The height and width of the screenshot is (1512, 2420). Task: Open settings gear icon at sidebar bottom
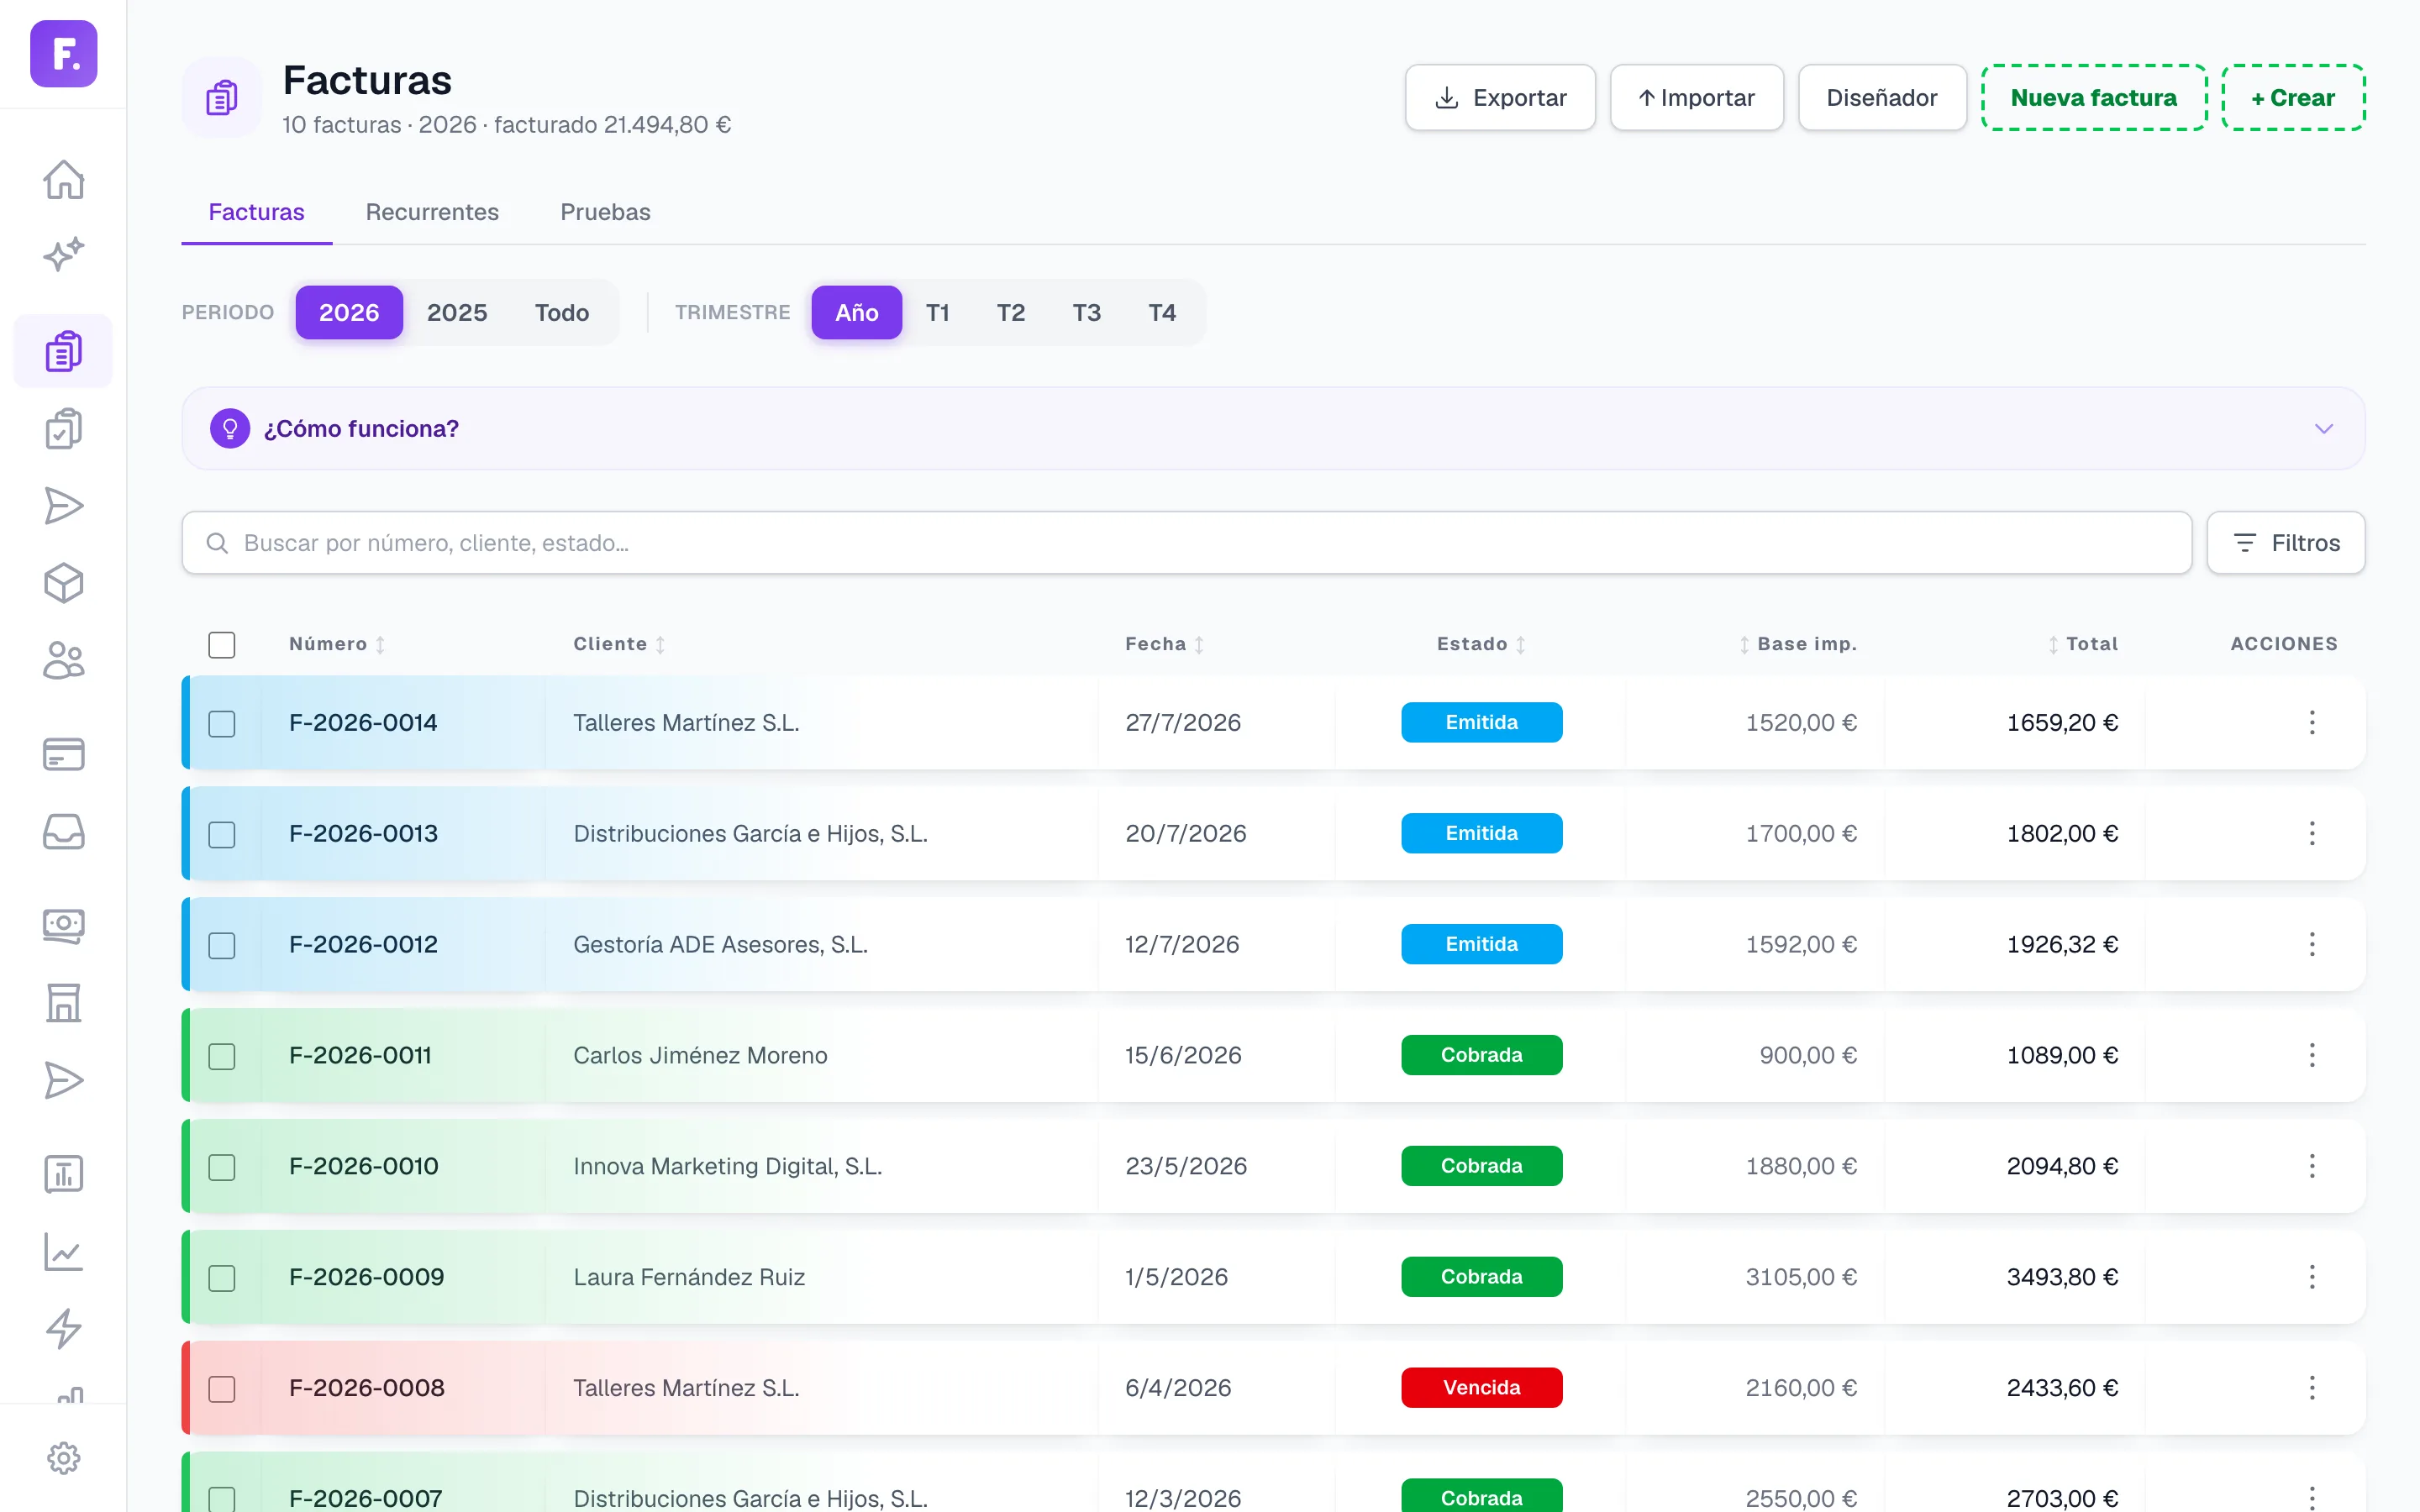click(x=63, y=1458)
